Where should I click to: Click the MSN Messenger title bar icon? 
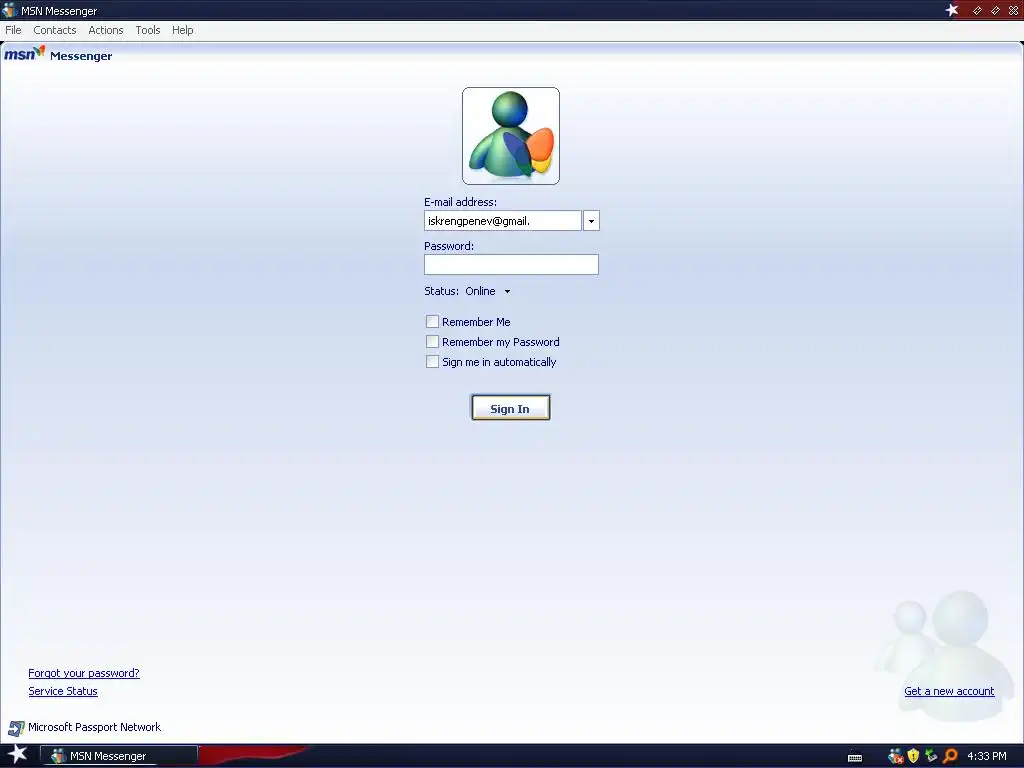click(9, 10)
